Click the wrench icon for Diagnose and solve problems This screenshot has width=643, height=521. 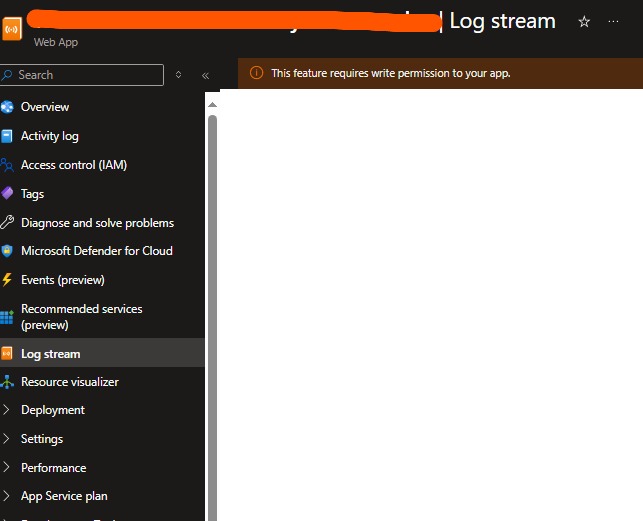(x=7, y=222)
